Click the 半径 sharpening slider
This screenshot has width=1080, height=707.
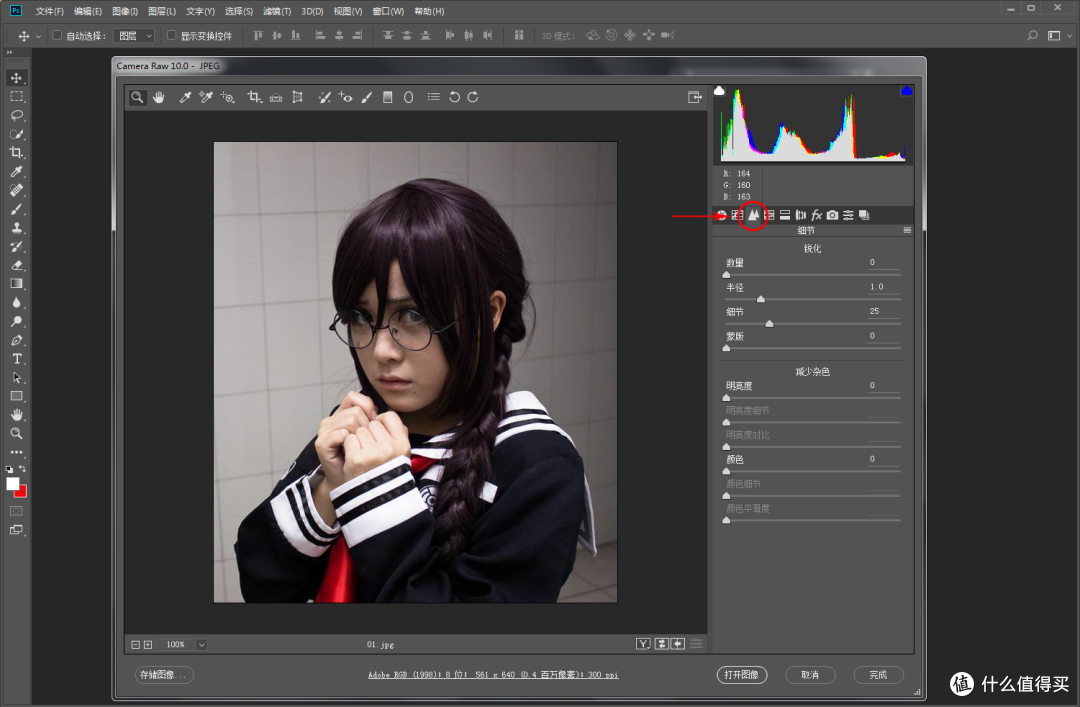760,297
